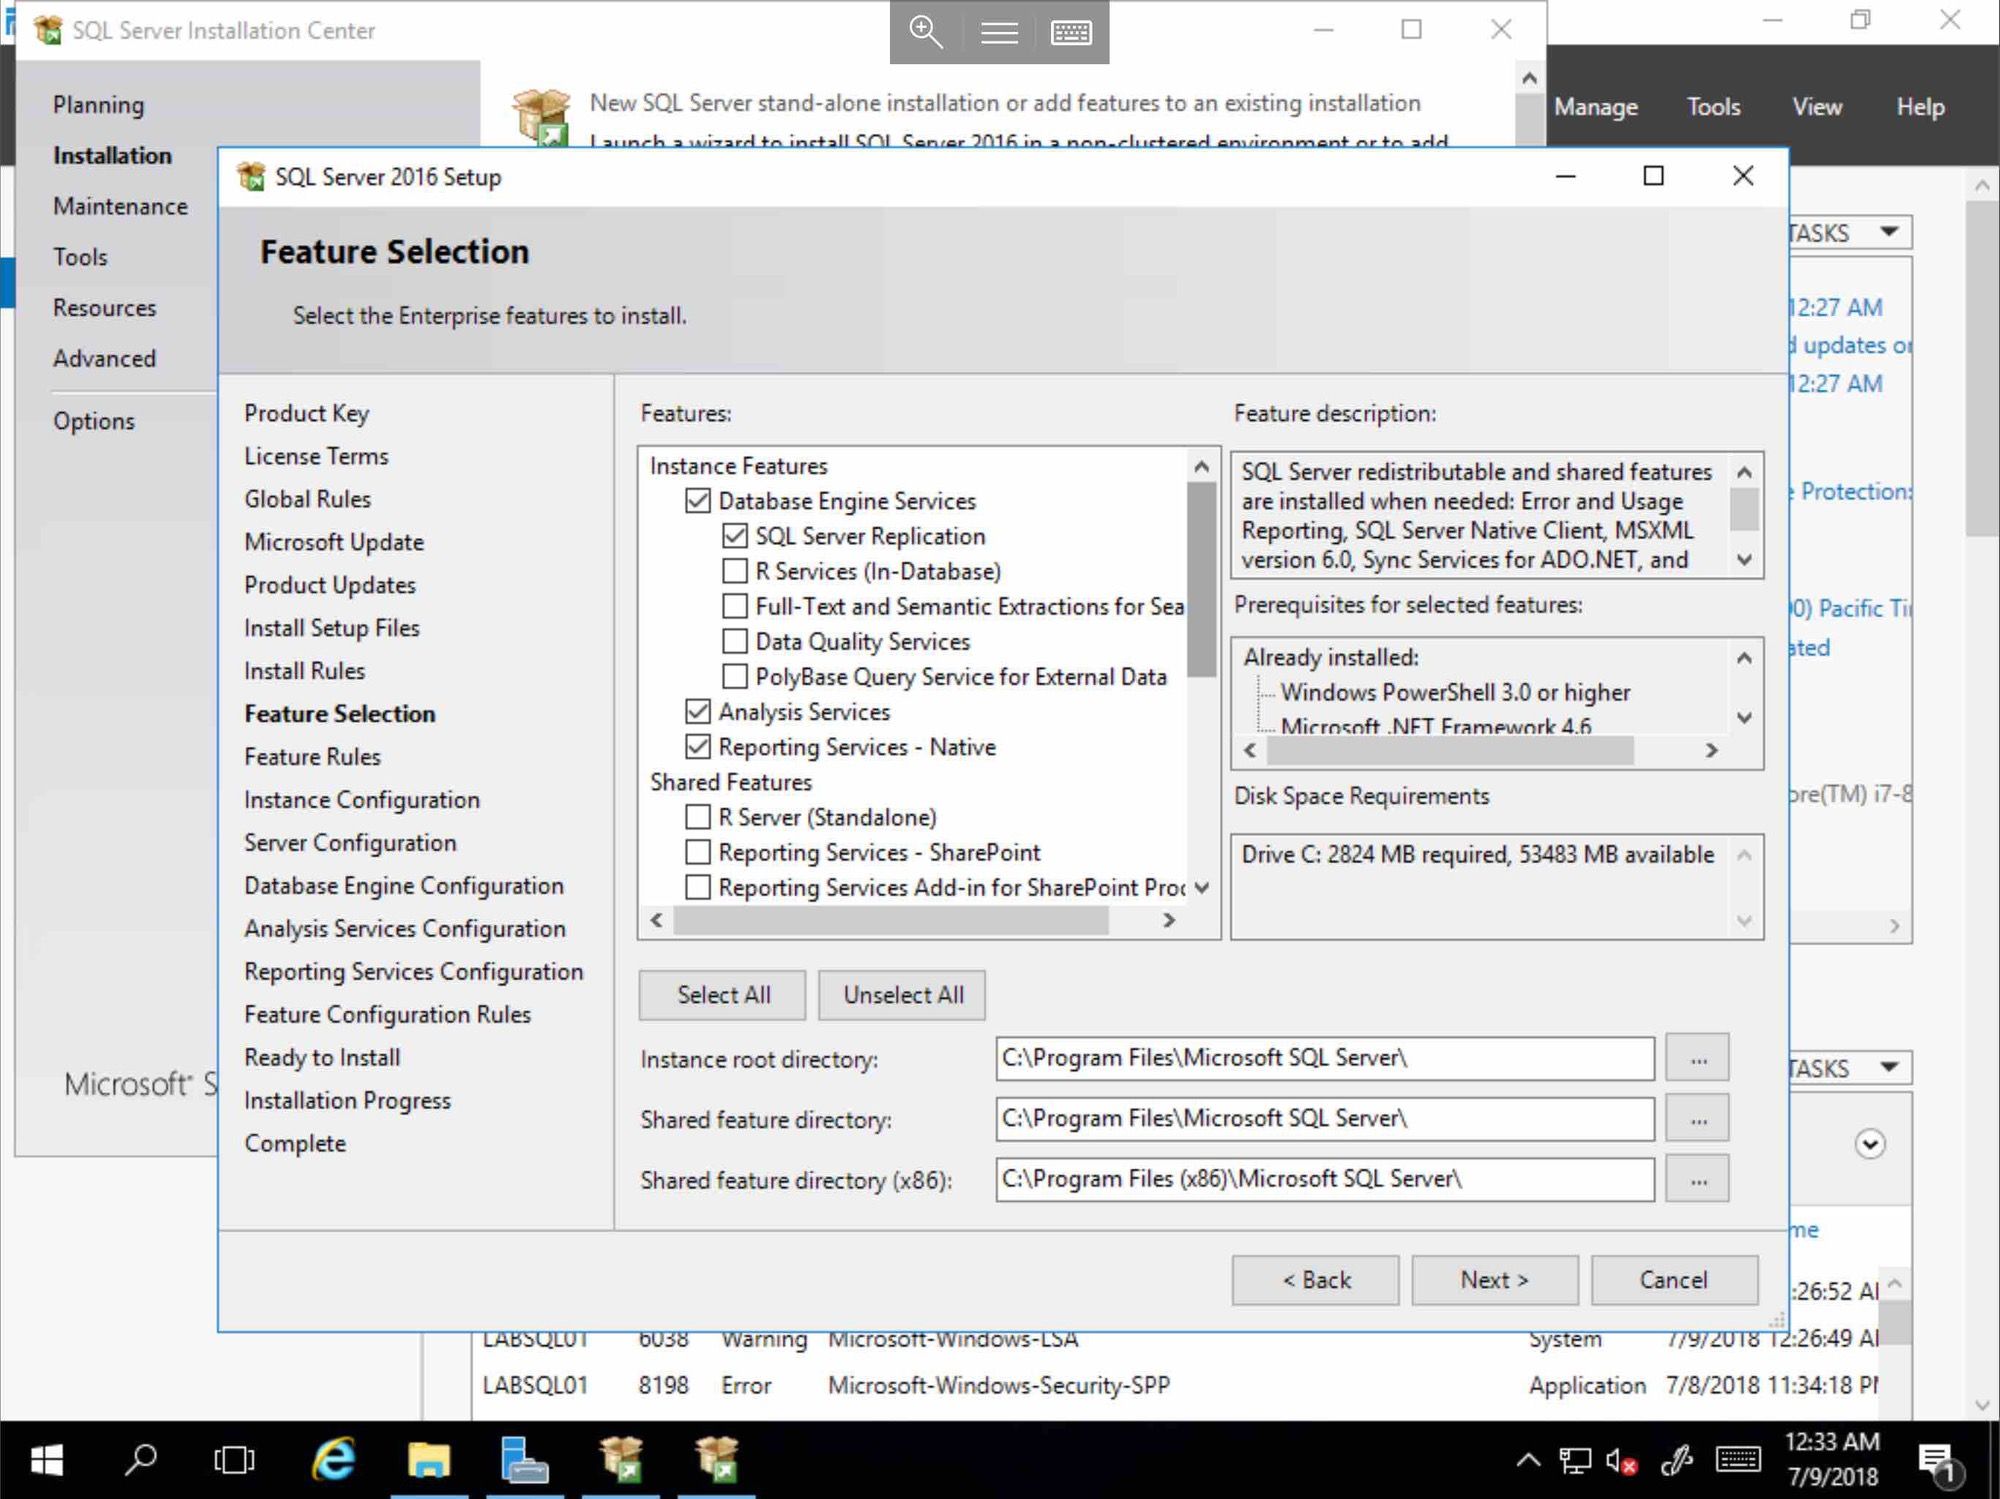Click the on-screen keyboard icon in top toolbar
This screenshot has height=1499, width=2000.
(1071, 33)
